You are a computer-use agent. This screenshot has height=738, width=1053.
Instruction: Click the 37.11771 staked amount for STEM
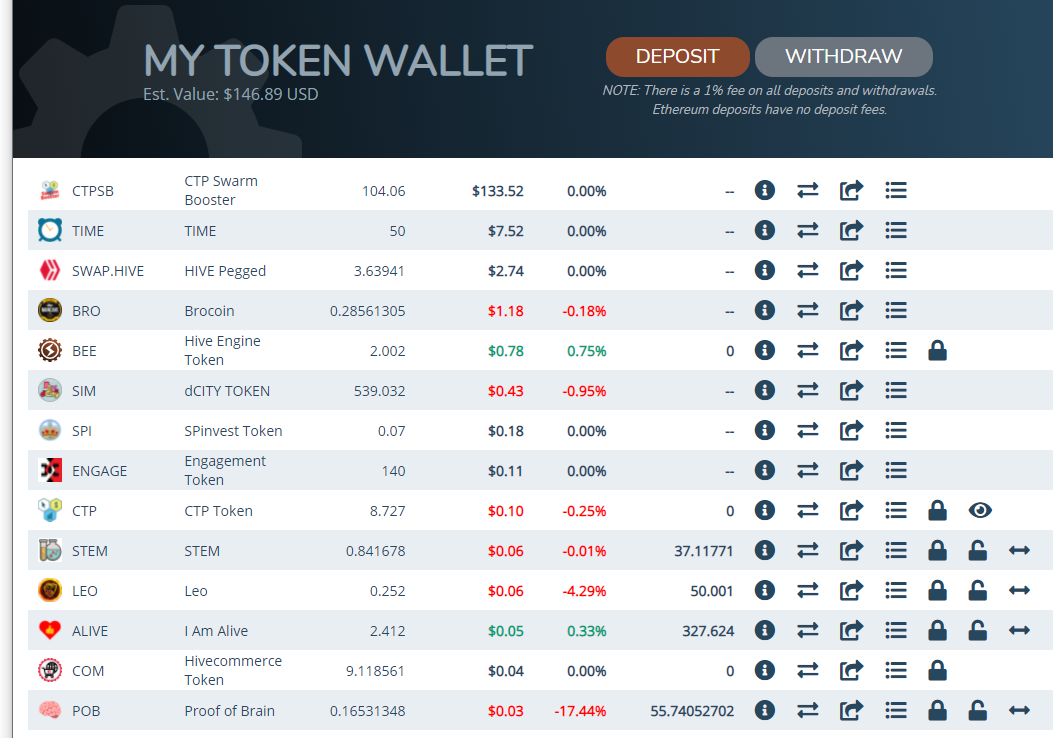[703, 551]
